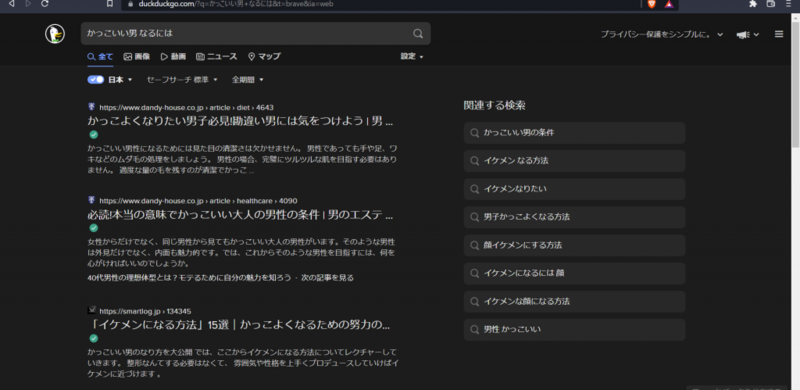The image size is (800, 390).
Task: Click the 関連する検索 heading text
Action: click(494, 106)
